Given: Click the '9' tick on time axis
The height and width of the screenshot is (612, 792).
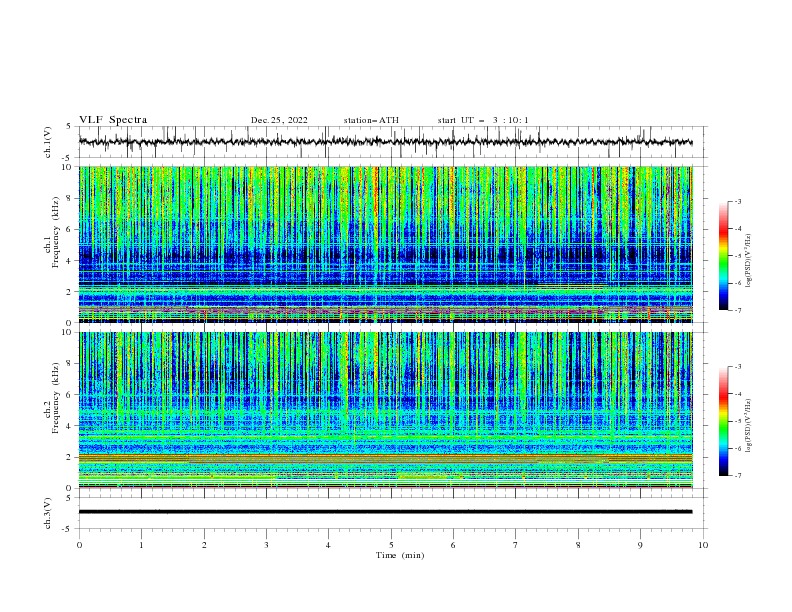Looking at the screenshot, I should pos(640,545).
